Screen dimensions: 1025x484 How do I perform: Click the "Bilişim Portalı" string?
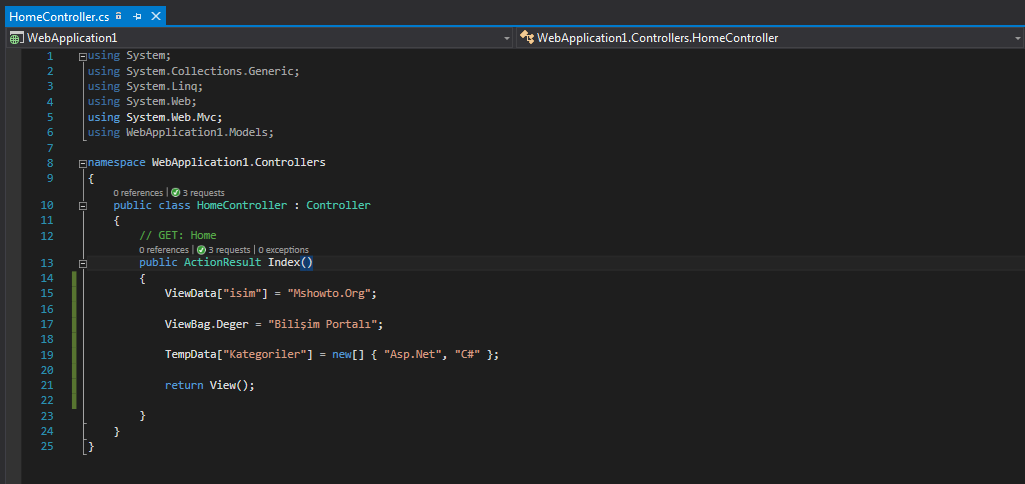(323, 324)
